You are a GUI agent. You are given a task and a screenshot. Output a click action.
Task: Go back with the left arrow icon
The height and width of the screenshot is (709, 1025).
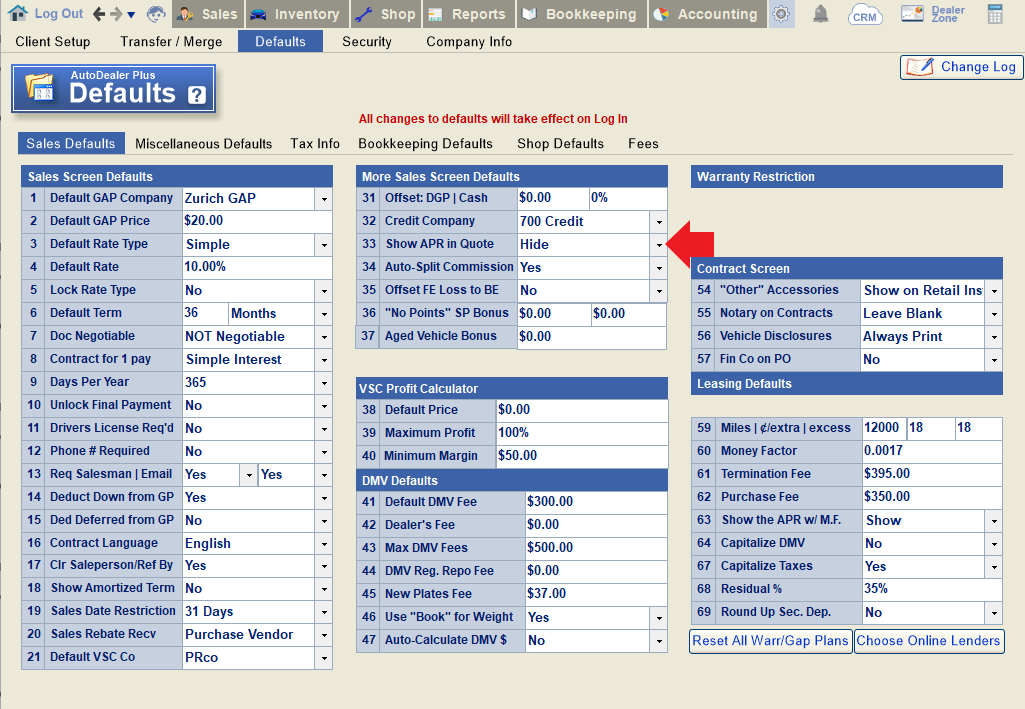click(99, 14)
